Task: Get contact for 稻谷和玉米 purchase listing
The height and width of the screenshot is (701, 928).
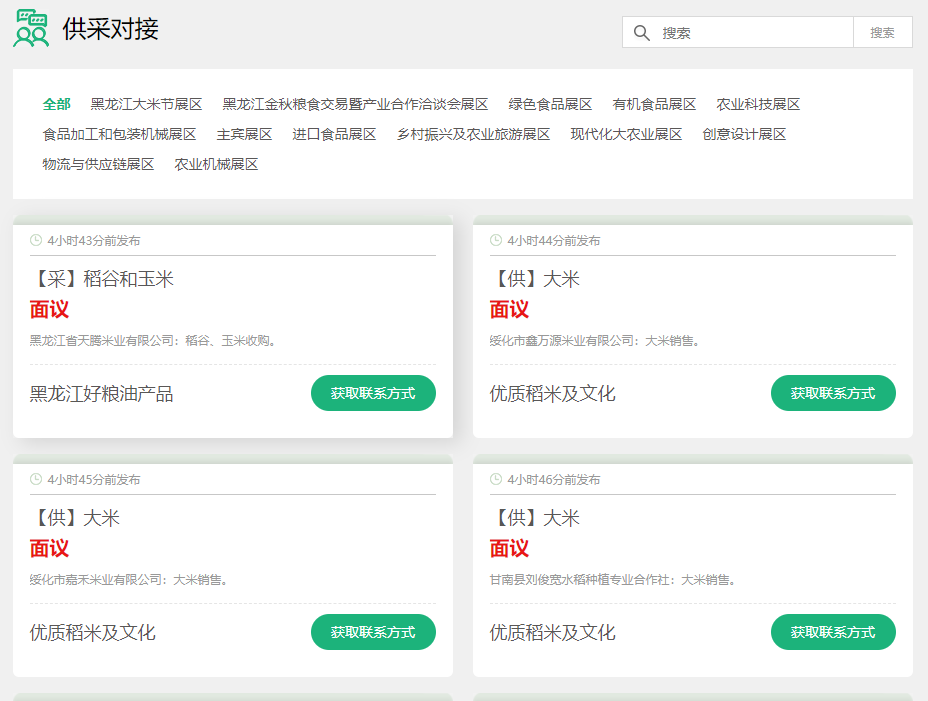Action: pyautogui.click(x=373, y=393)
